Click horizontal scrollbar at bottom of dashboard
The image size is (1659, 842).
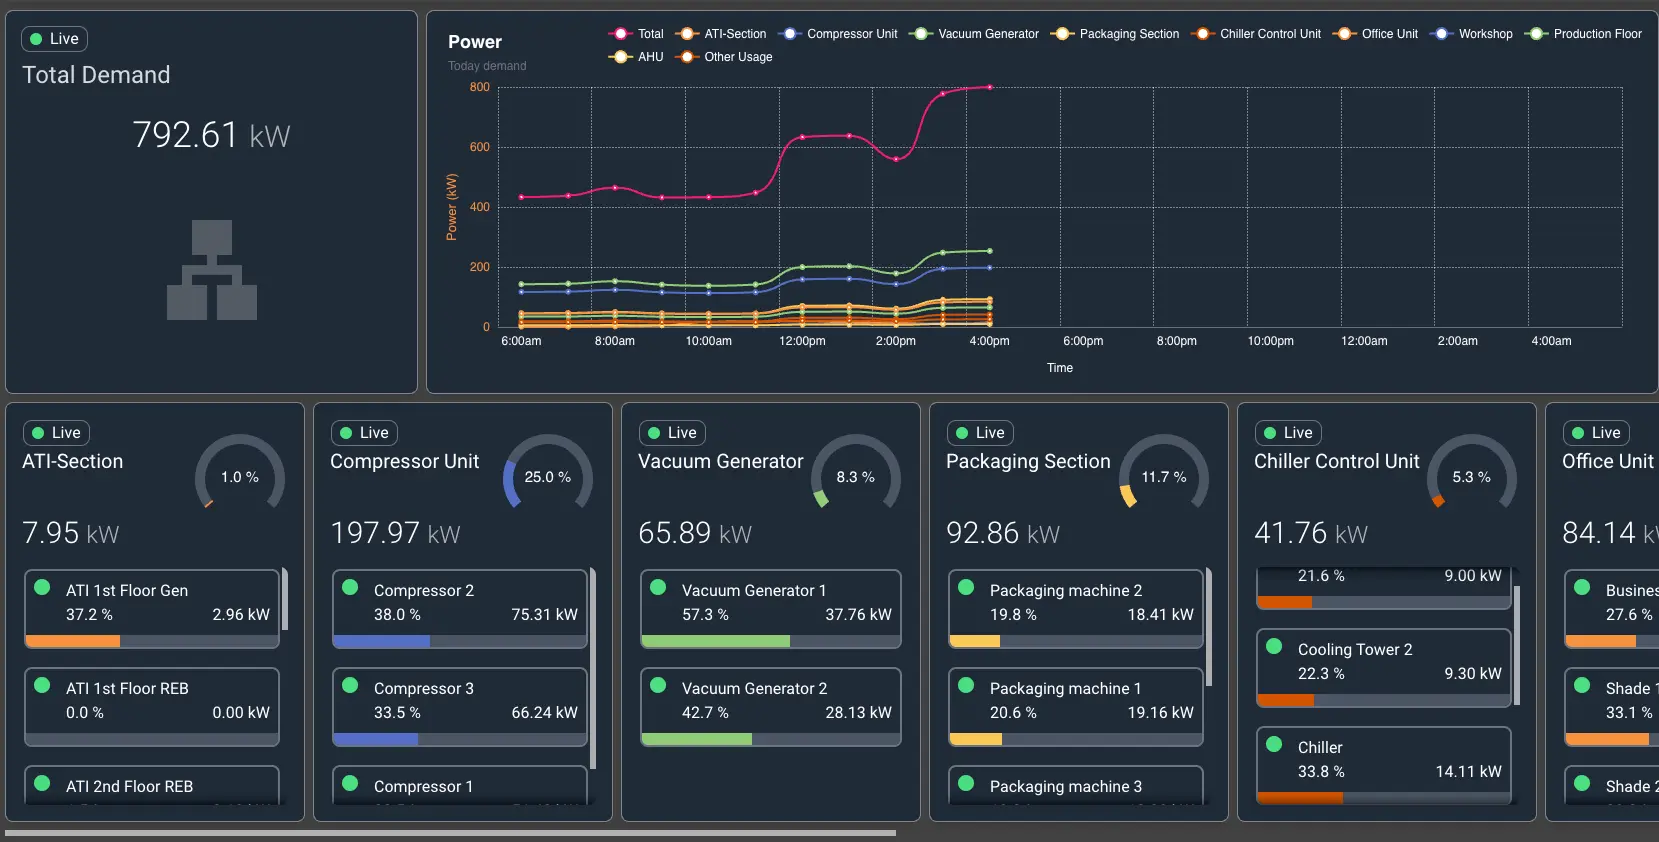450,832
